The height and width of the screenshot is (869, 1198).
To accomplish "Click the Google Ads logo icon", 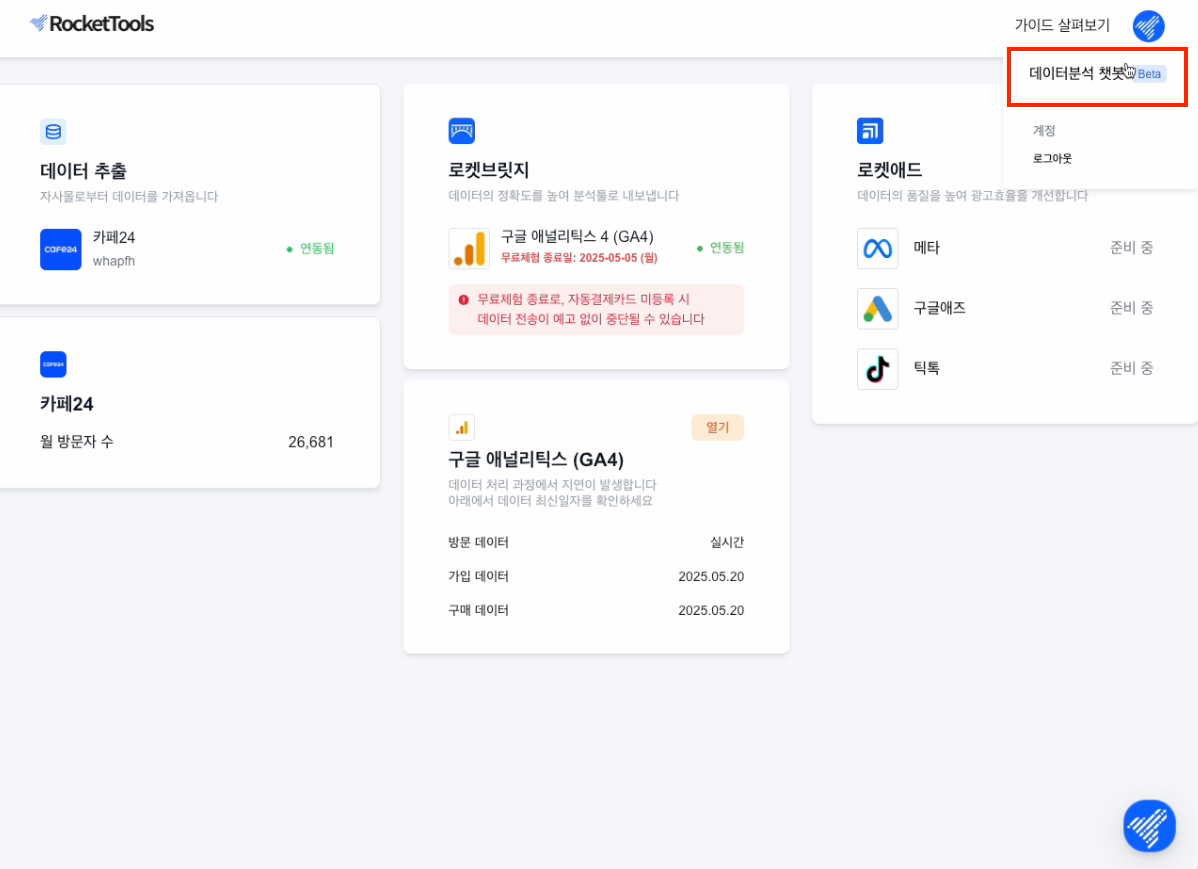I will (x=877, y=309).
